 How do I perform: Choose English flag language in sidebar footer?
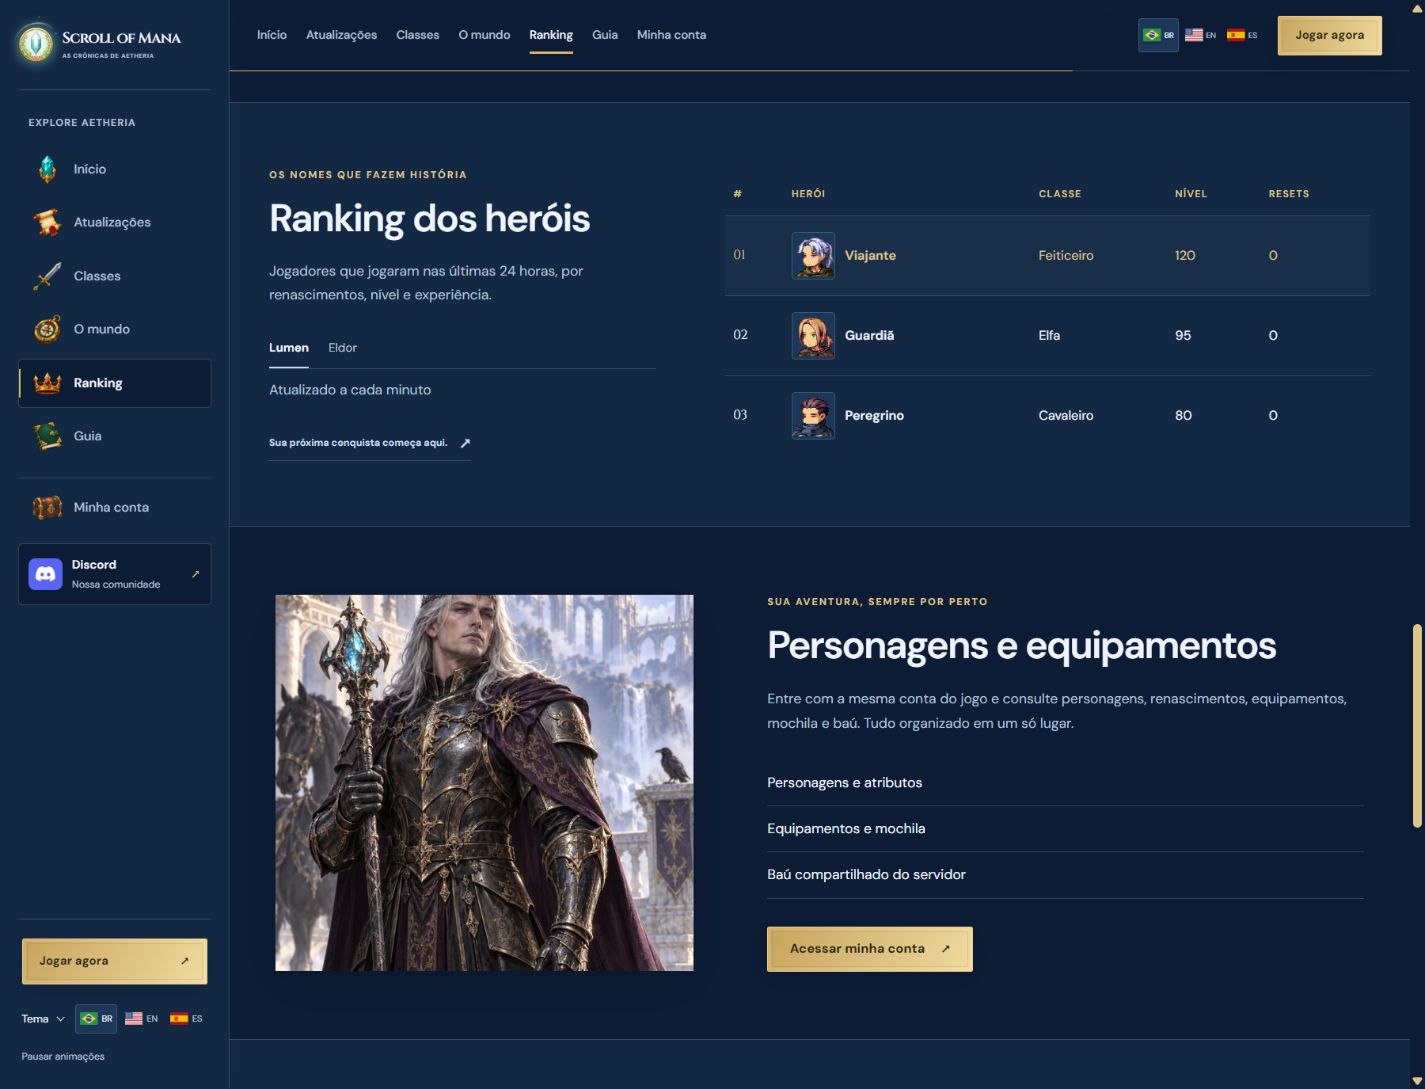141,1019
